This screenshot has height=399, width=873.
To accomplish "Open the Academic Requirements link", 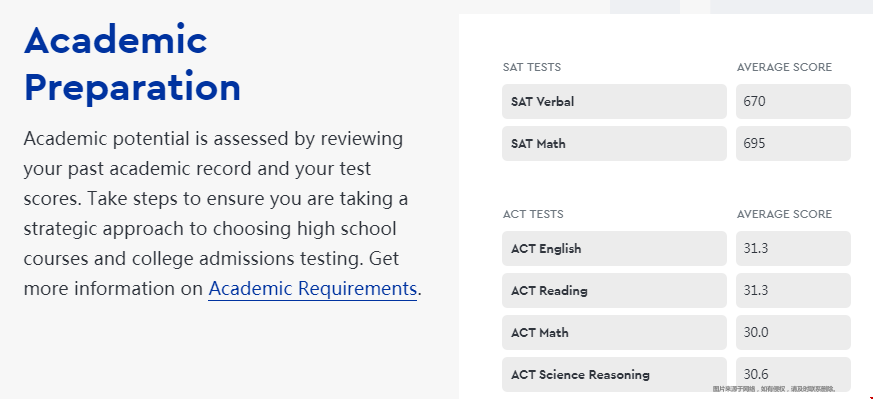I will 312,289.
